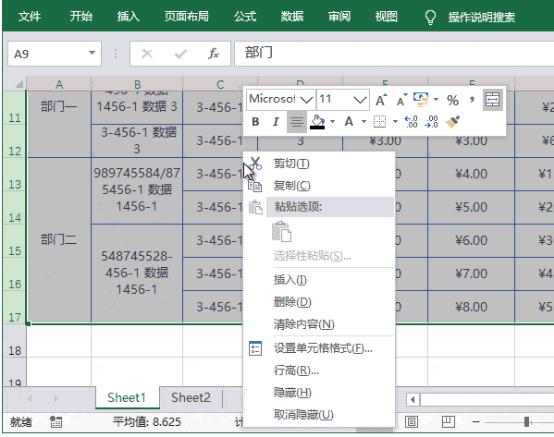Apply comma style format
The image size is (554, 437).
tap(472, 100)
